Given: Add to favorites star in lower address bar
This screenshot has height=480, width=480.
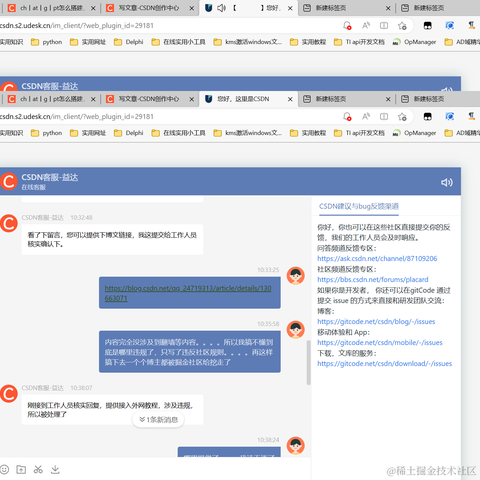Looking at the screenshot, I should [402, 117].
